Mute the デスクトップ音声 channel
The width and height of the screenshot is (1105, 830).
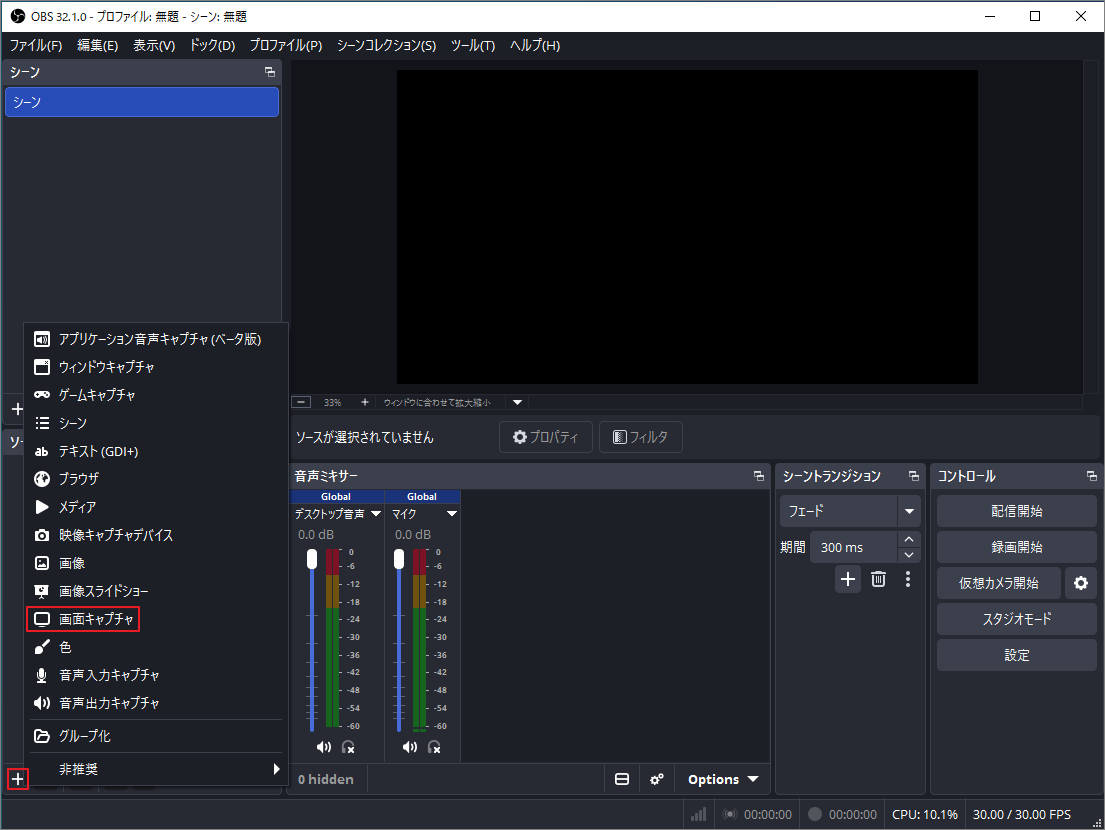(x=323, y=746)
